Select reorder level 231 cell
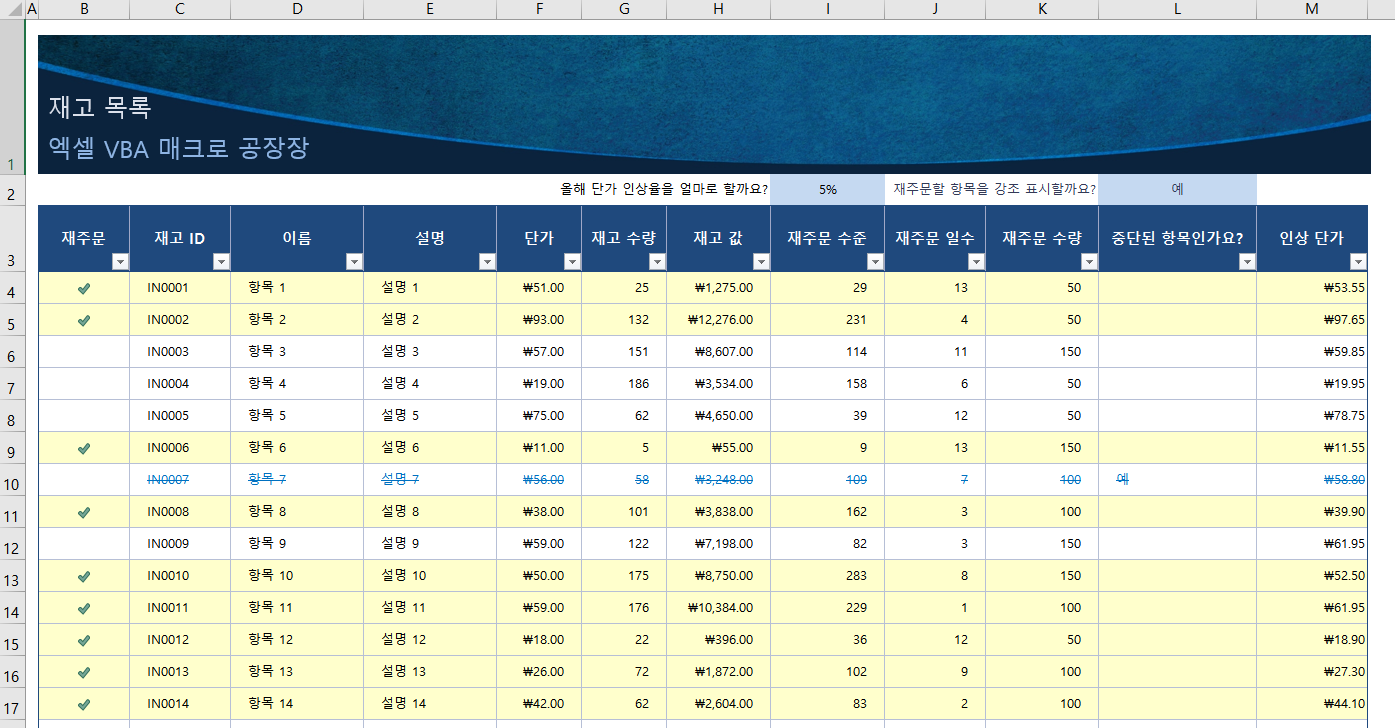Screen dimensions: 1395x728 coord(827,320)
